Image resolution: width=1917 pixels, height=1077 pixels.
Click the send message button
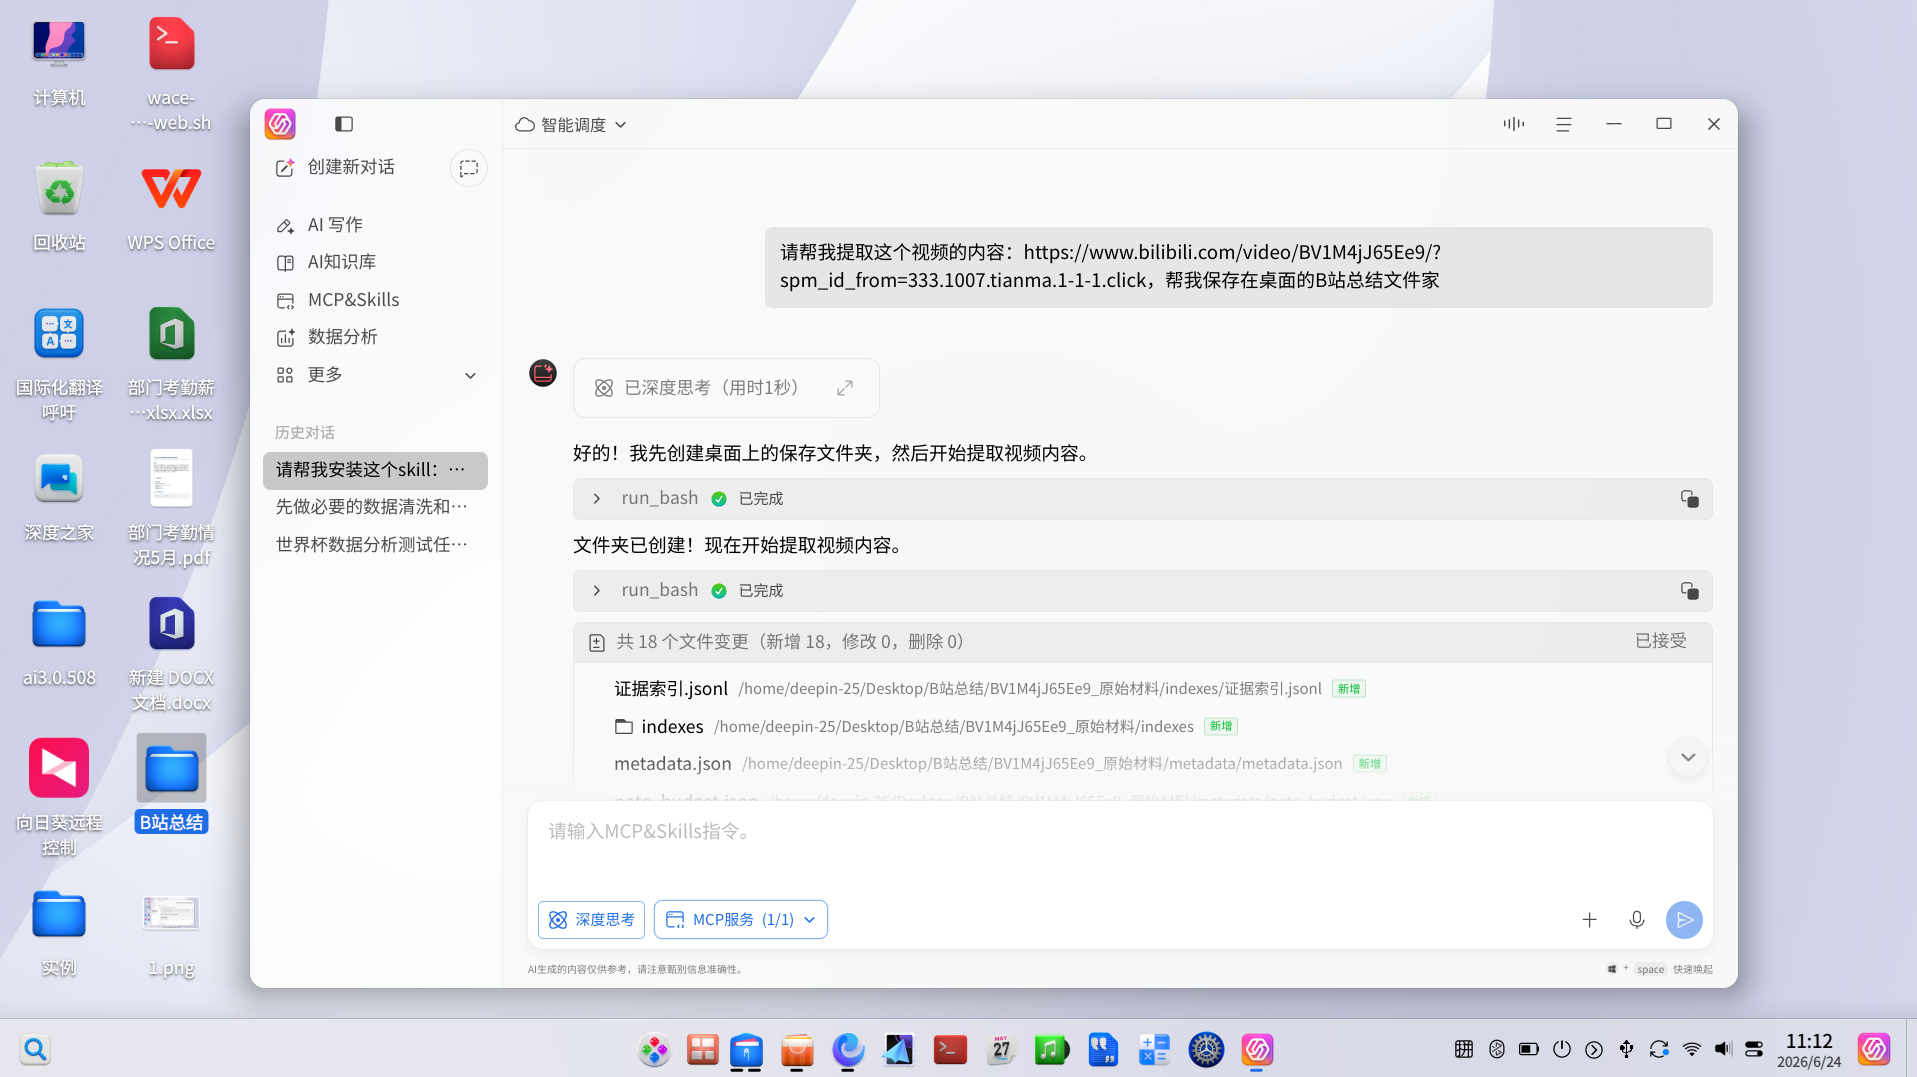tap(1684, 920)
